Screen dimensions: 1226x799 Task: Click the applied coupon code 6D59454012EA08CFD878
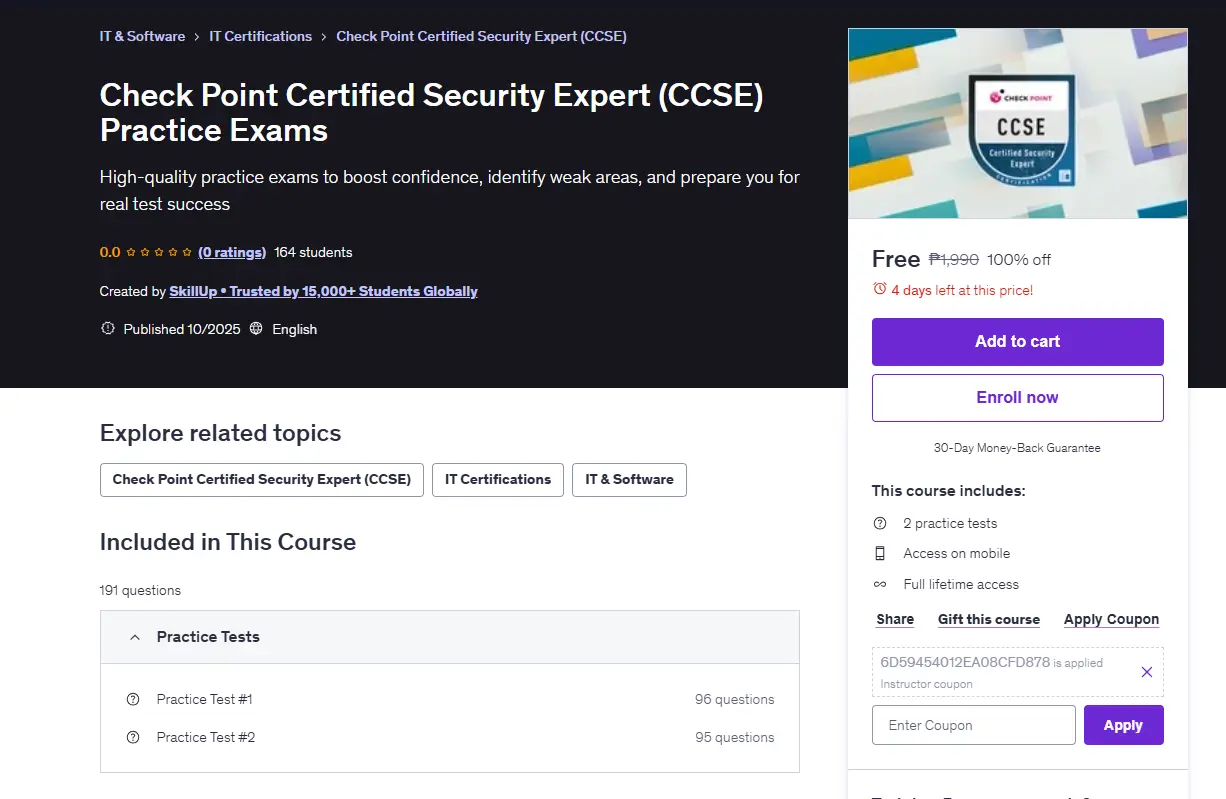point(965,662)
